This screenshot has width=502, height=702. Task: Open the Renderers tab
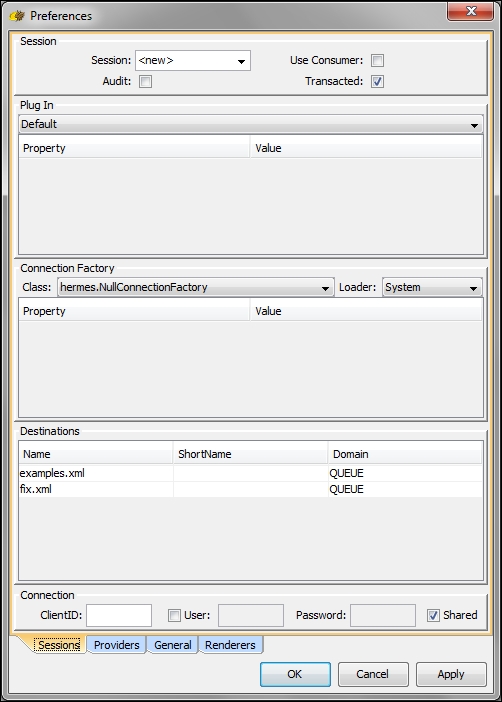[x=230, y=645]
